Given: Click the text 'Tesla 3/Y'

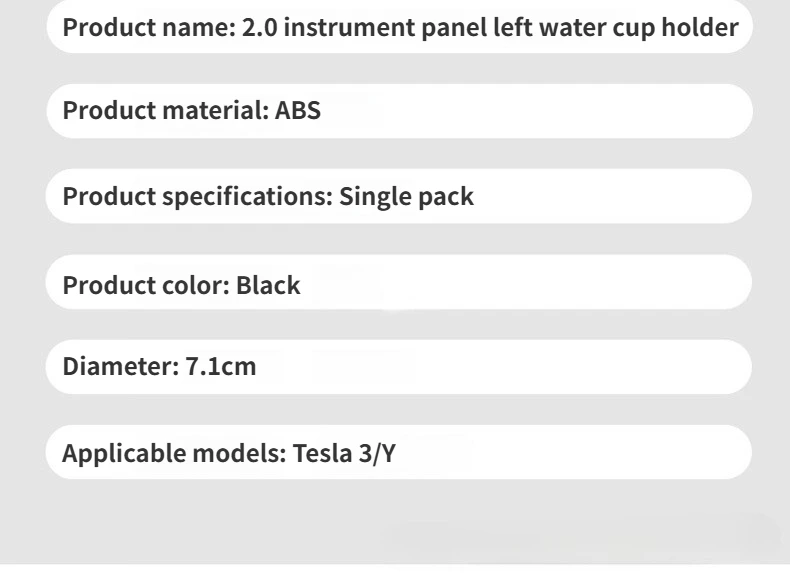Looking at the screenshot, I should (344, 453).
